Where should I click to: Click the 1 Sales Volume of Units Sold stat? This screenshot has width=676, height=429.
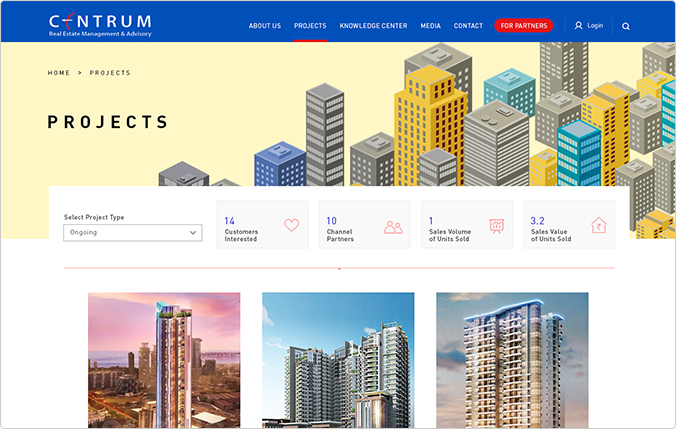467,225
